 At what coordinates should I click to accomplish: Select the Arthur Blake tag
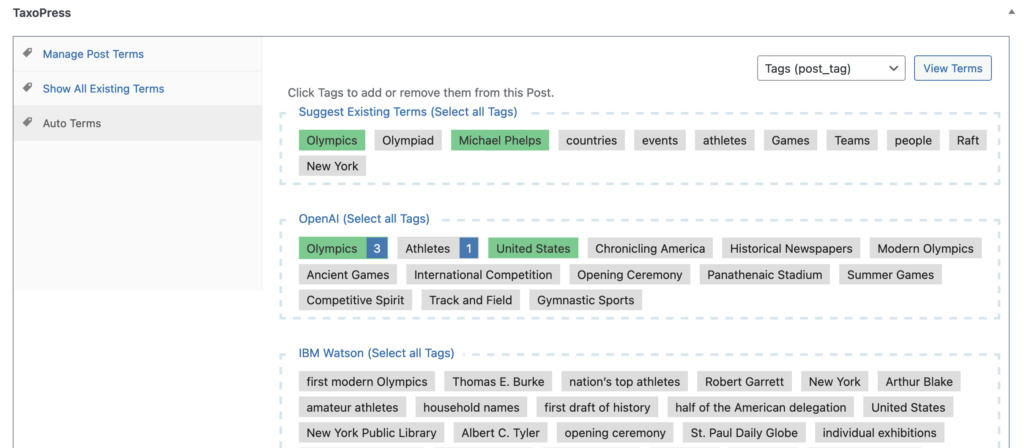(919, 382)
